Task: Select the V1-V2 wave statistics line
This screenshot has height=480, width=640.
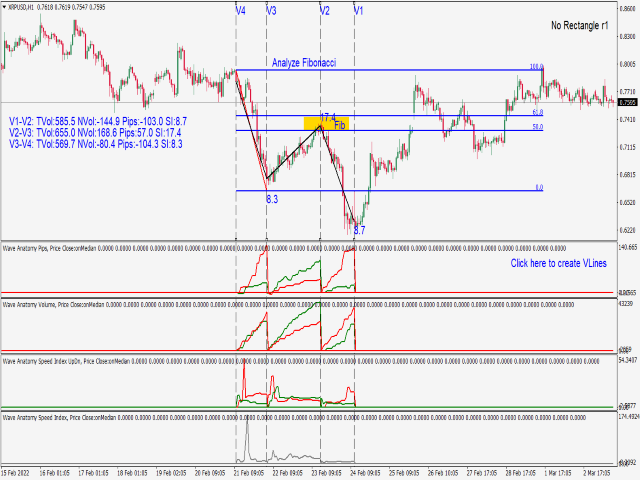Action: click(98, 121)
